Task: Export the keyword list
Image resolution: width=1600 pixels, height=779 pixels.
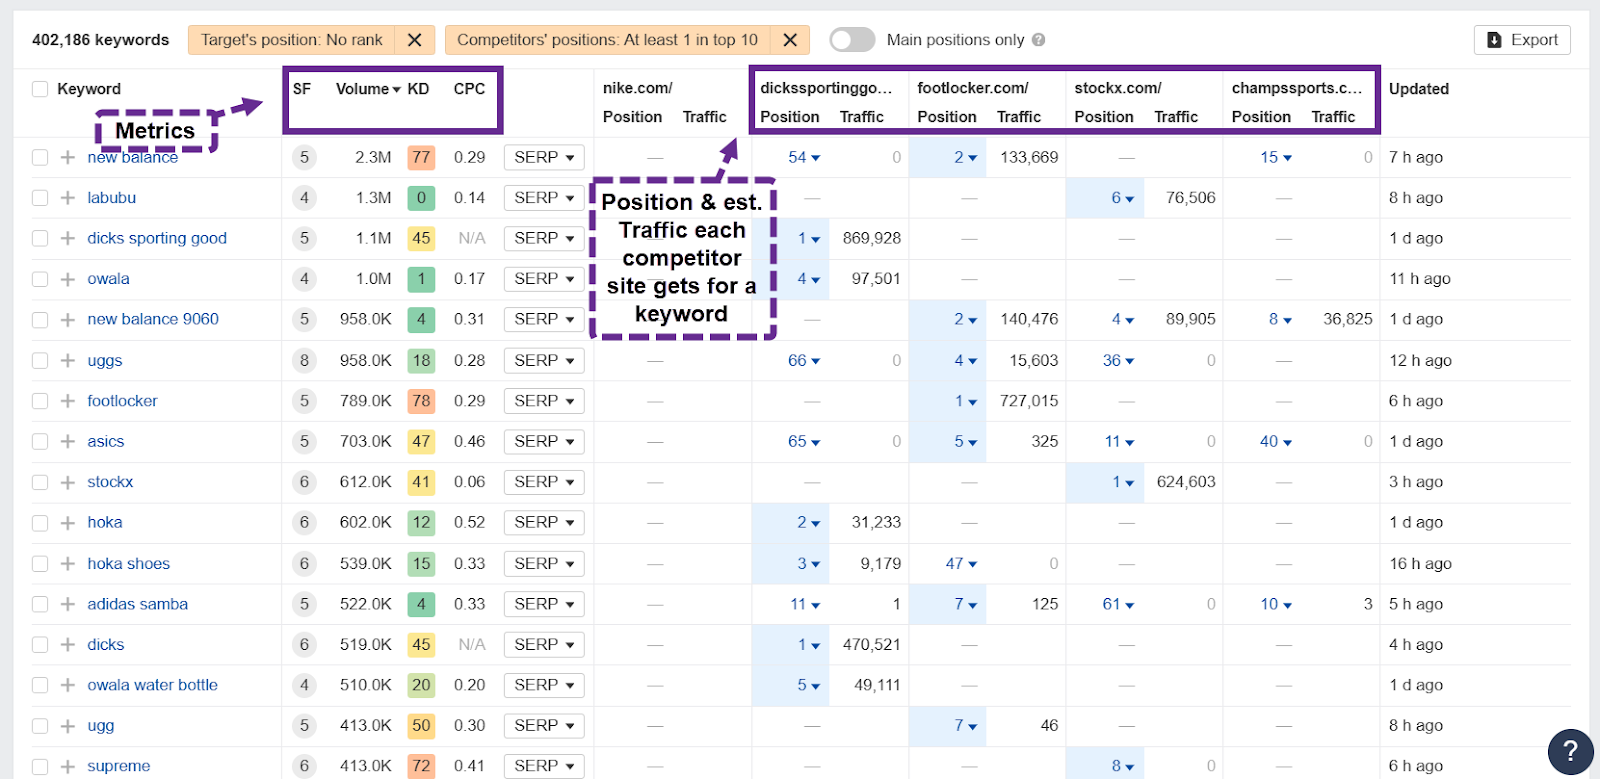Action: coord(1522,40)
